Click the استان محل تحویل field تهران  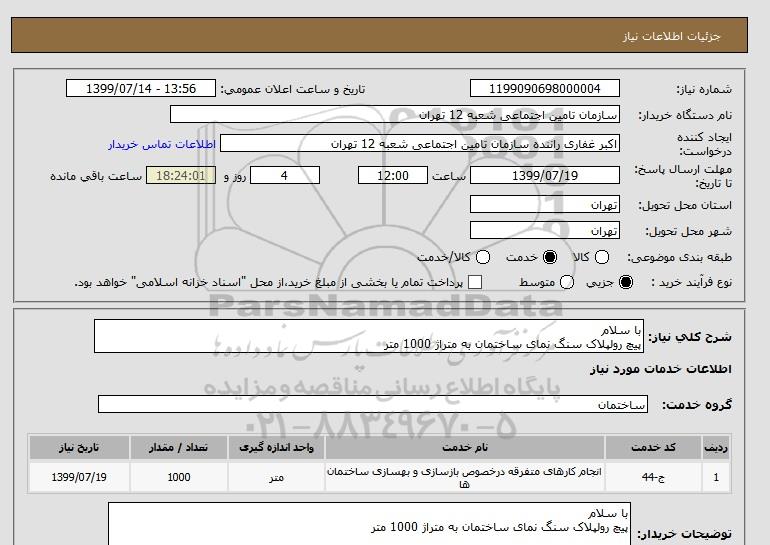coord(545,204)
